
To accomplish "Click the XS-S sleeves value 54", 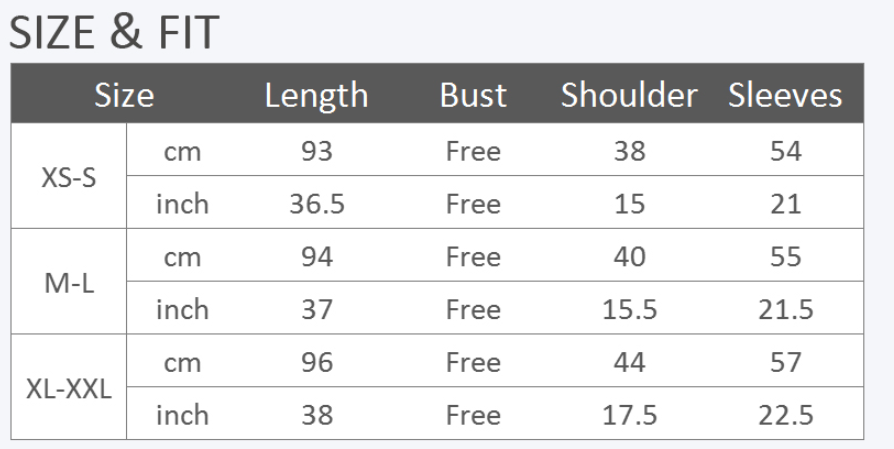I will (785, 152).
